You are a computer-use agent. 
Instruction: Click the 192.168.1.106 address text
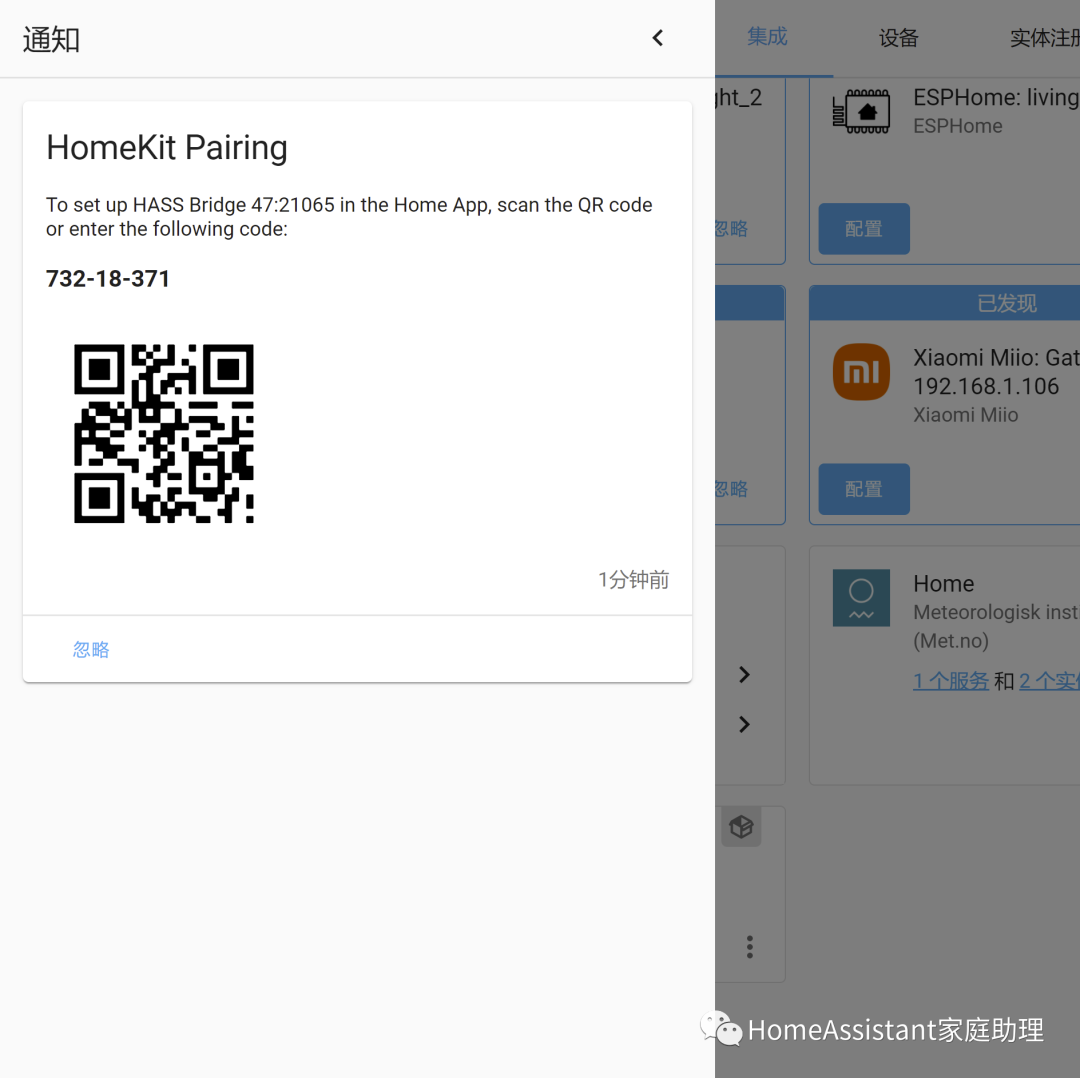(x=986, y=386)
